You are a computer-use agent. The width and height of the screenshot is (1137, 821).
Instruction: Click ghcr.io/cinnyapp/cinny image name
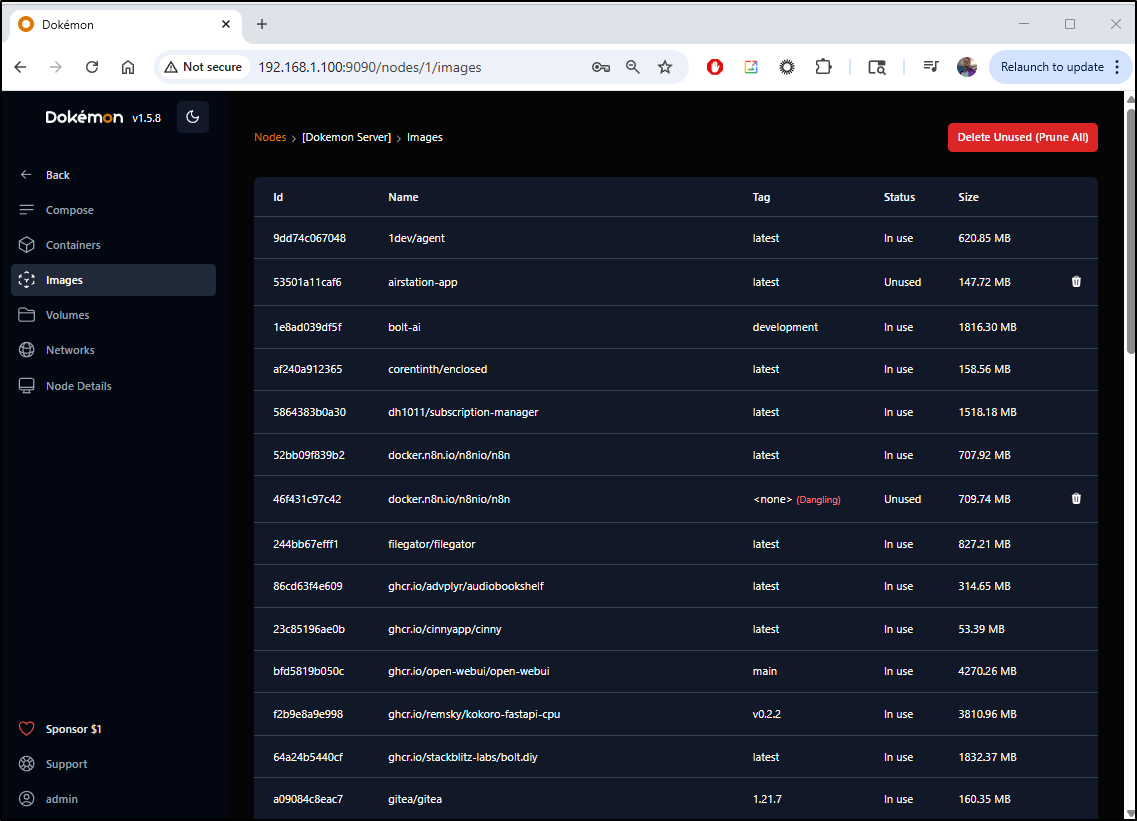pyautogui.click(x=445, y=629)
